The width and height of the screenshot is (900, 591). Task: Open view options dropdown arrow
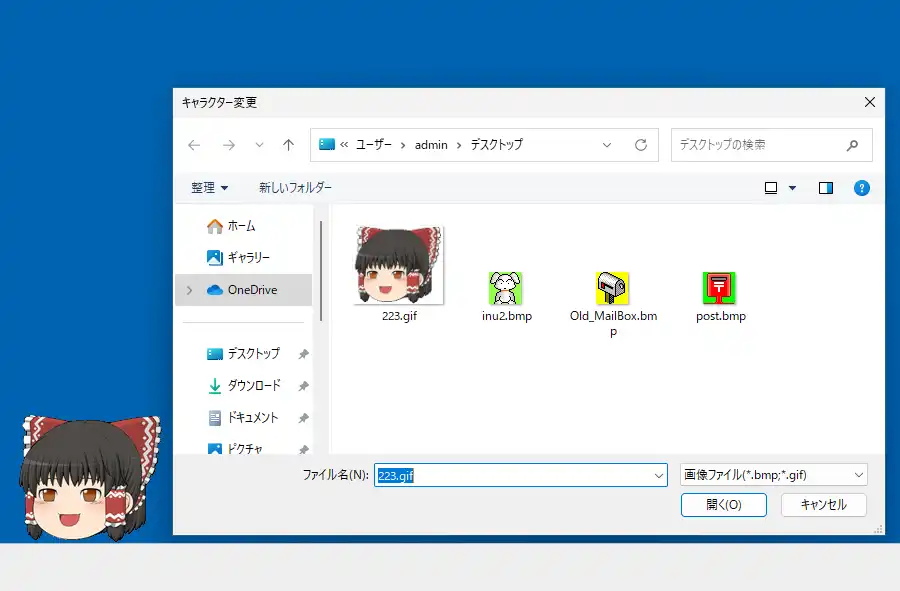(x=793, y=188)
